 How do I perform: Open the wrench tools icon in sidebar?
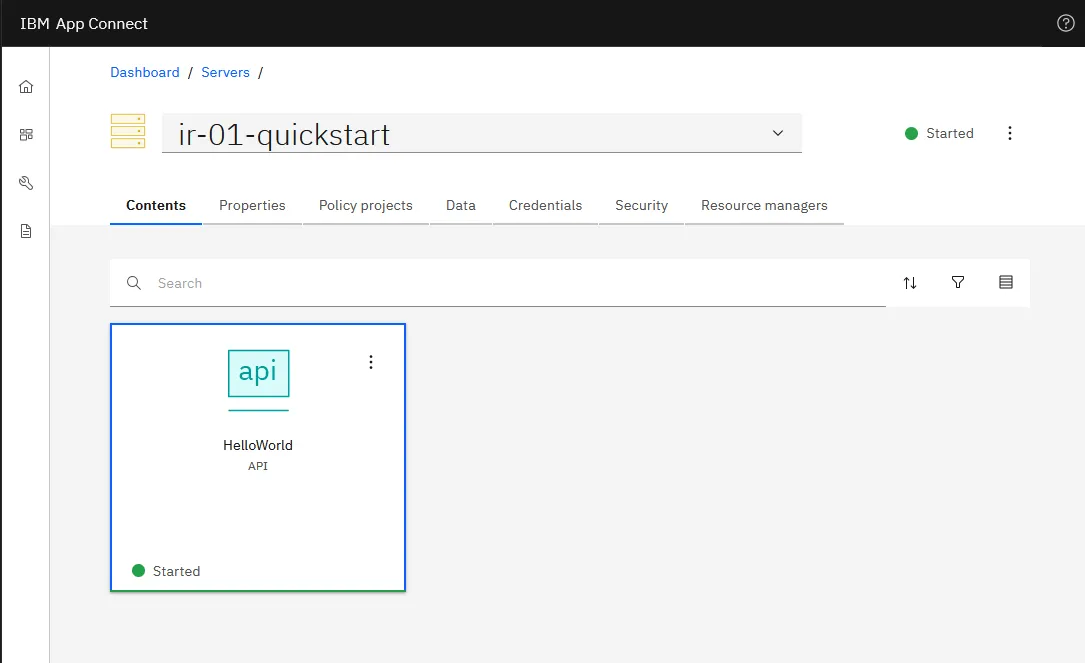click(x=26, y=183)
